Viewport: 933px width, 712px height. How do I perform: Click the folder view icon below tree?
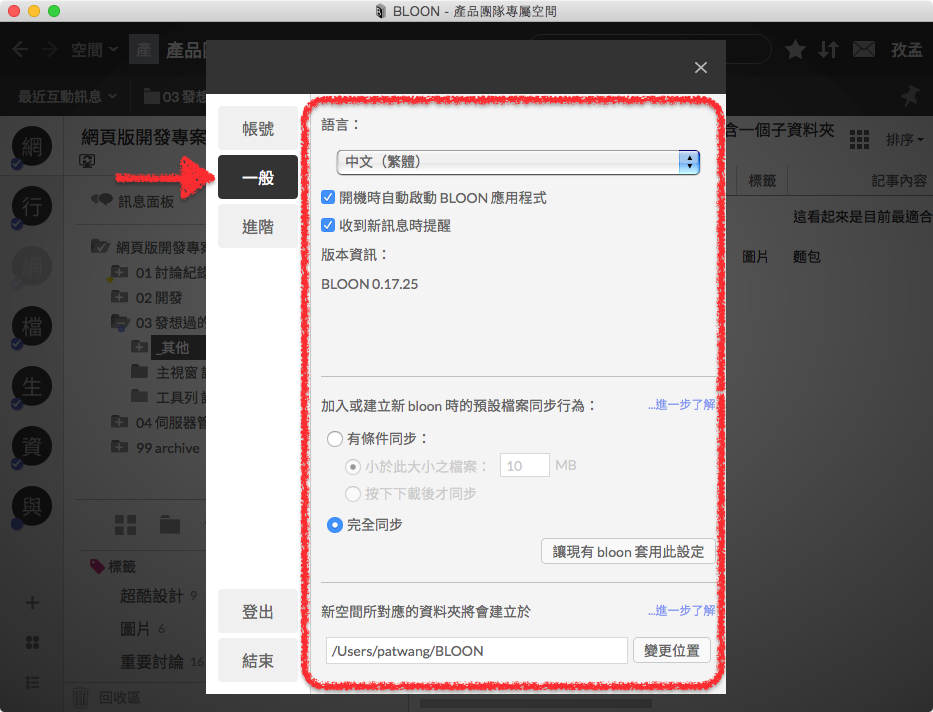tap(170, 525)
